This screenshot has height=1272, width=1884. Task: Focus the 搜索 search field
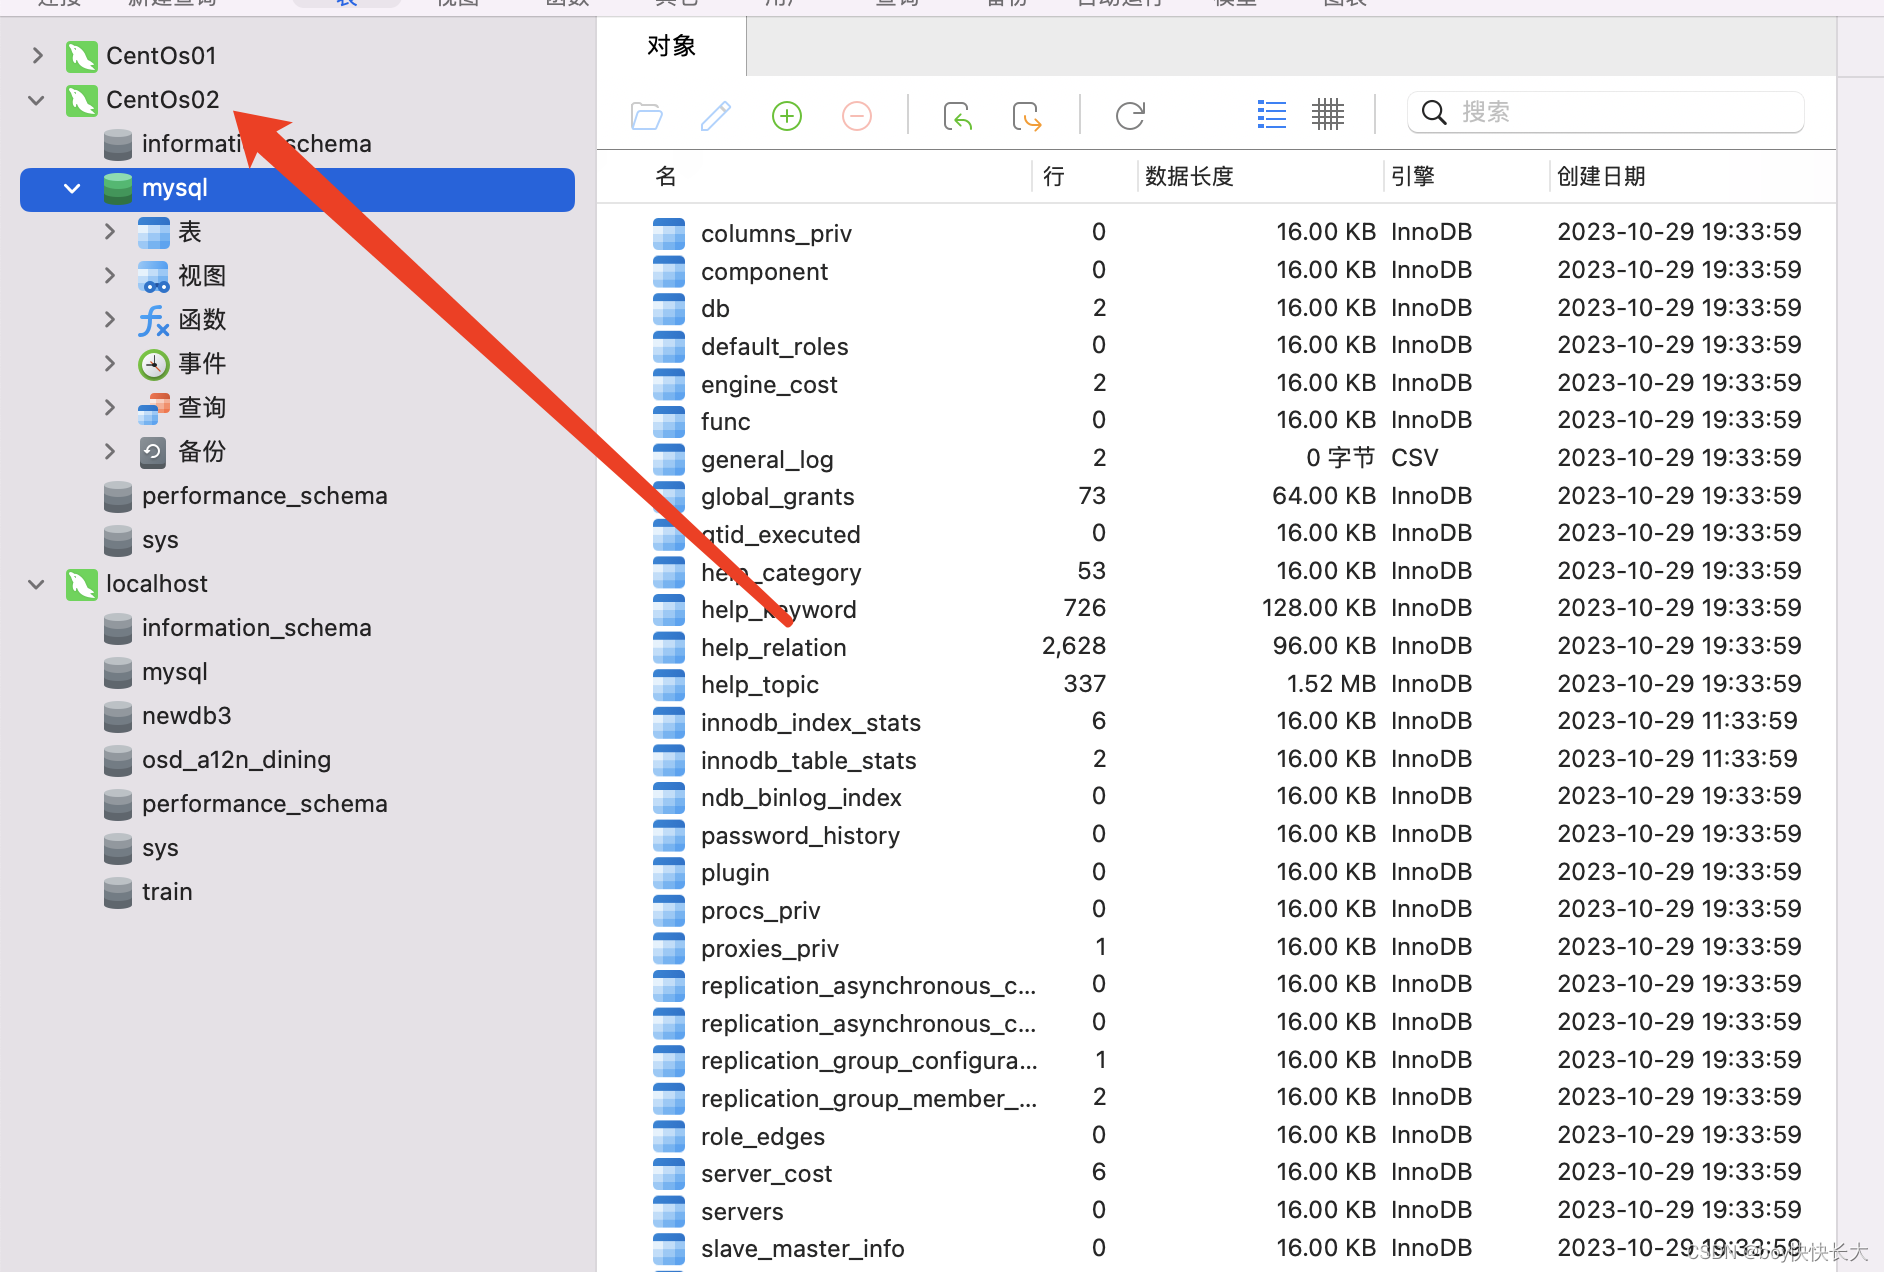(x=1606, y=112)
